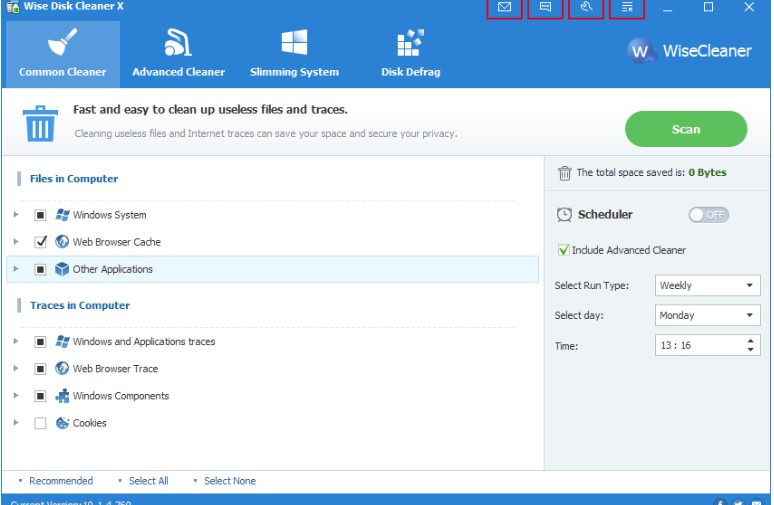774x505 pixels.
Task: Click the Traces in Computer heading
Action: [x=80, y=306]
